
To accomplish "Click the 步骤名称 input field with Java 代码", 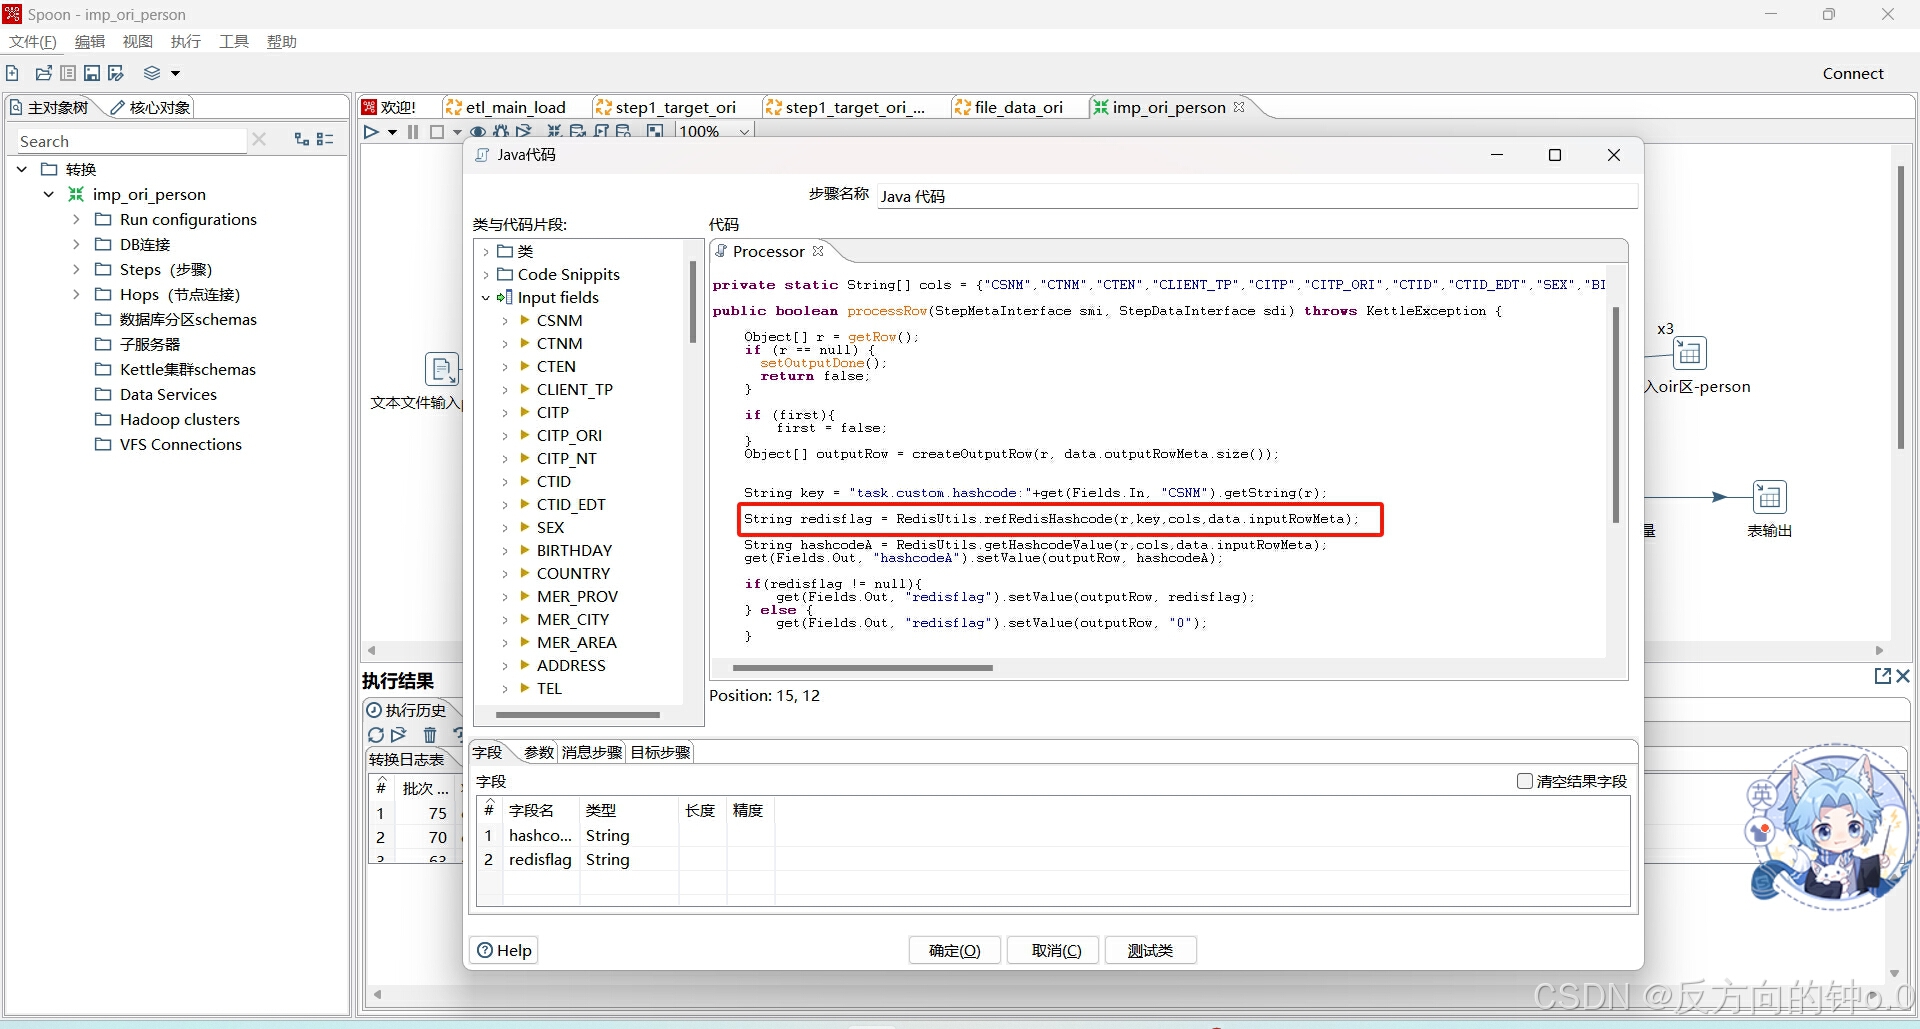I will 1257,196.
